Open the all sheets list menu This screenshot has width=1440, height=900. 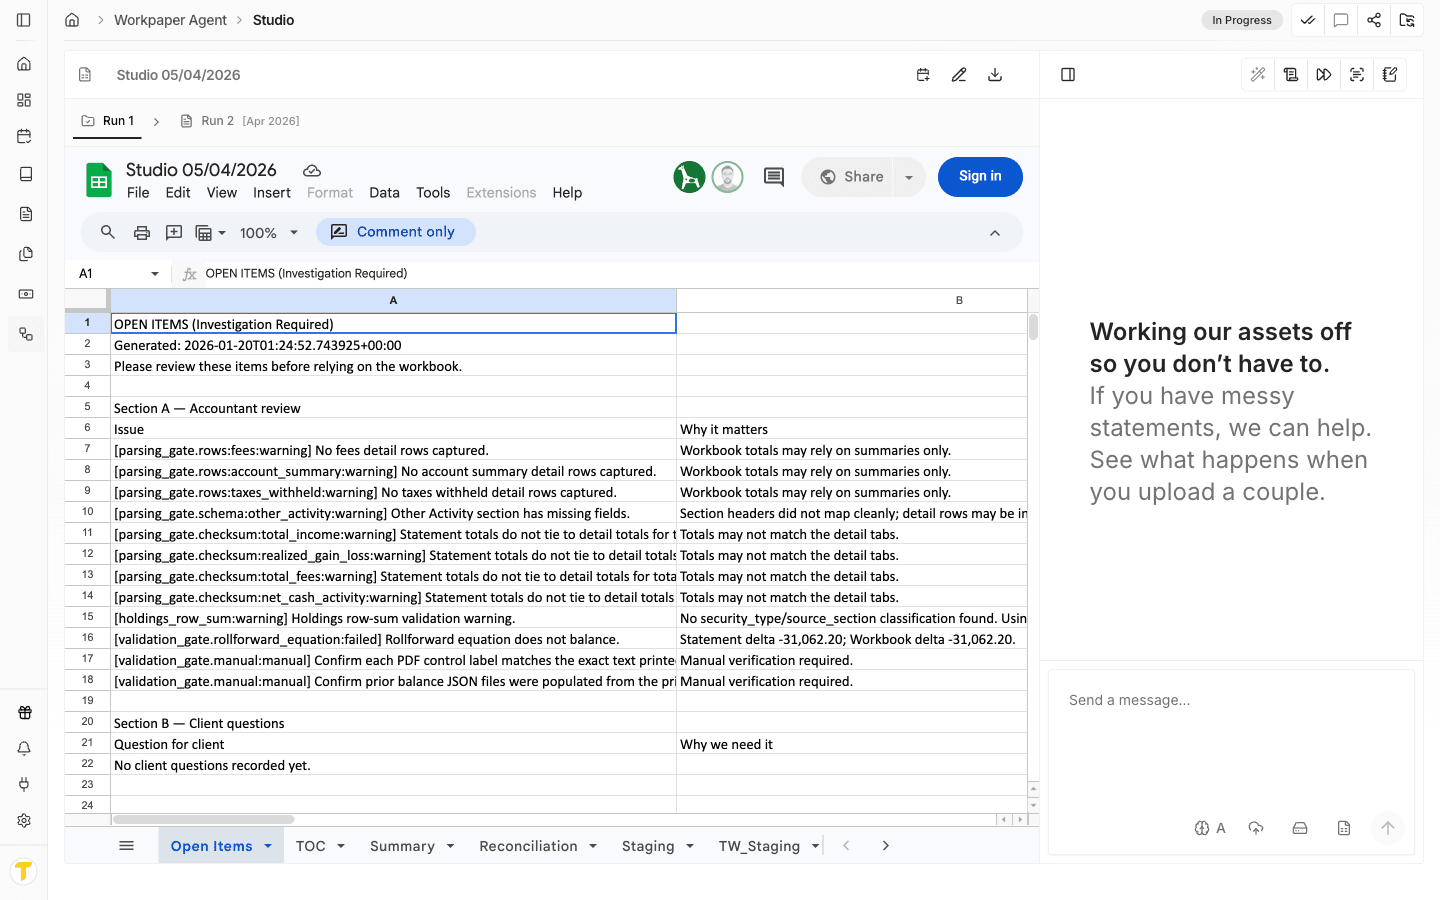tap(126, 846)
